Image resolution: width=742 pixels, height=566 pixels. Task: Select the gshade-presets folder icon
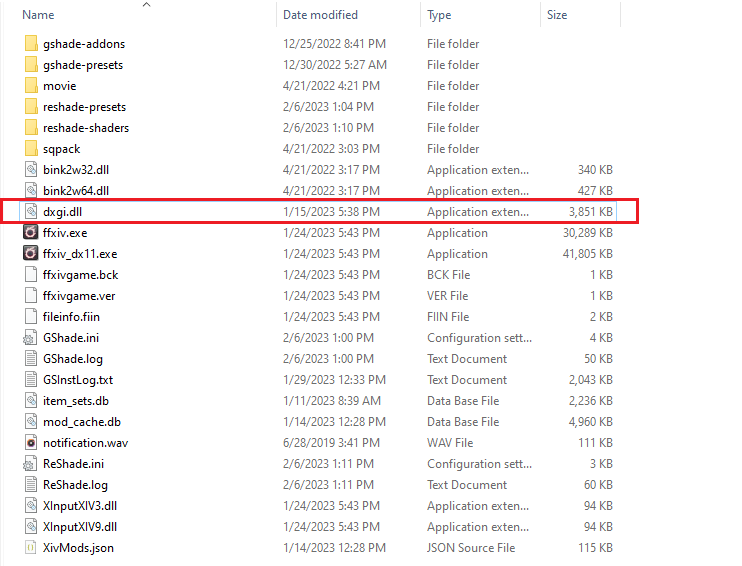pyautogui.click(x=31, y=64)
